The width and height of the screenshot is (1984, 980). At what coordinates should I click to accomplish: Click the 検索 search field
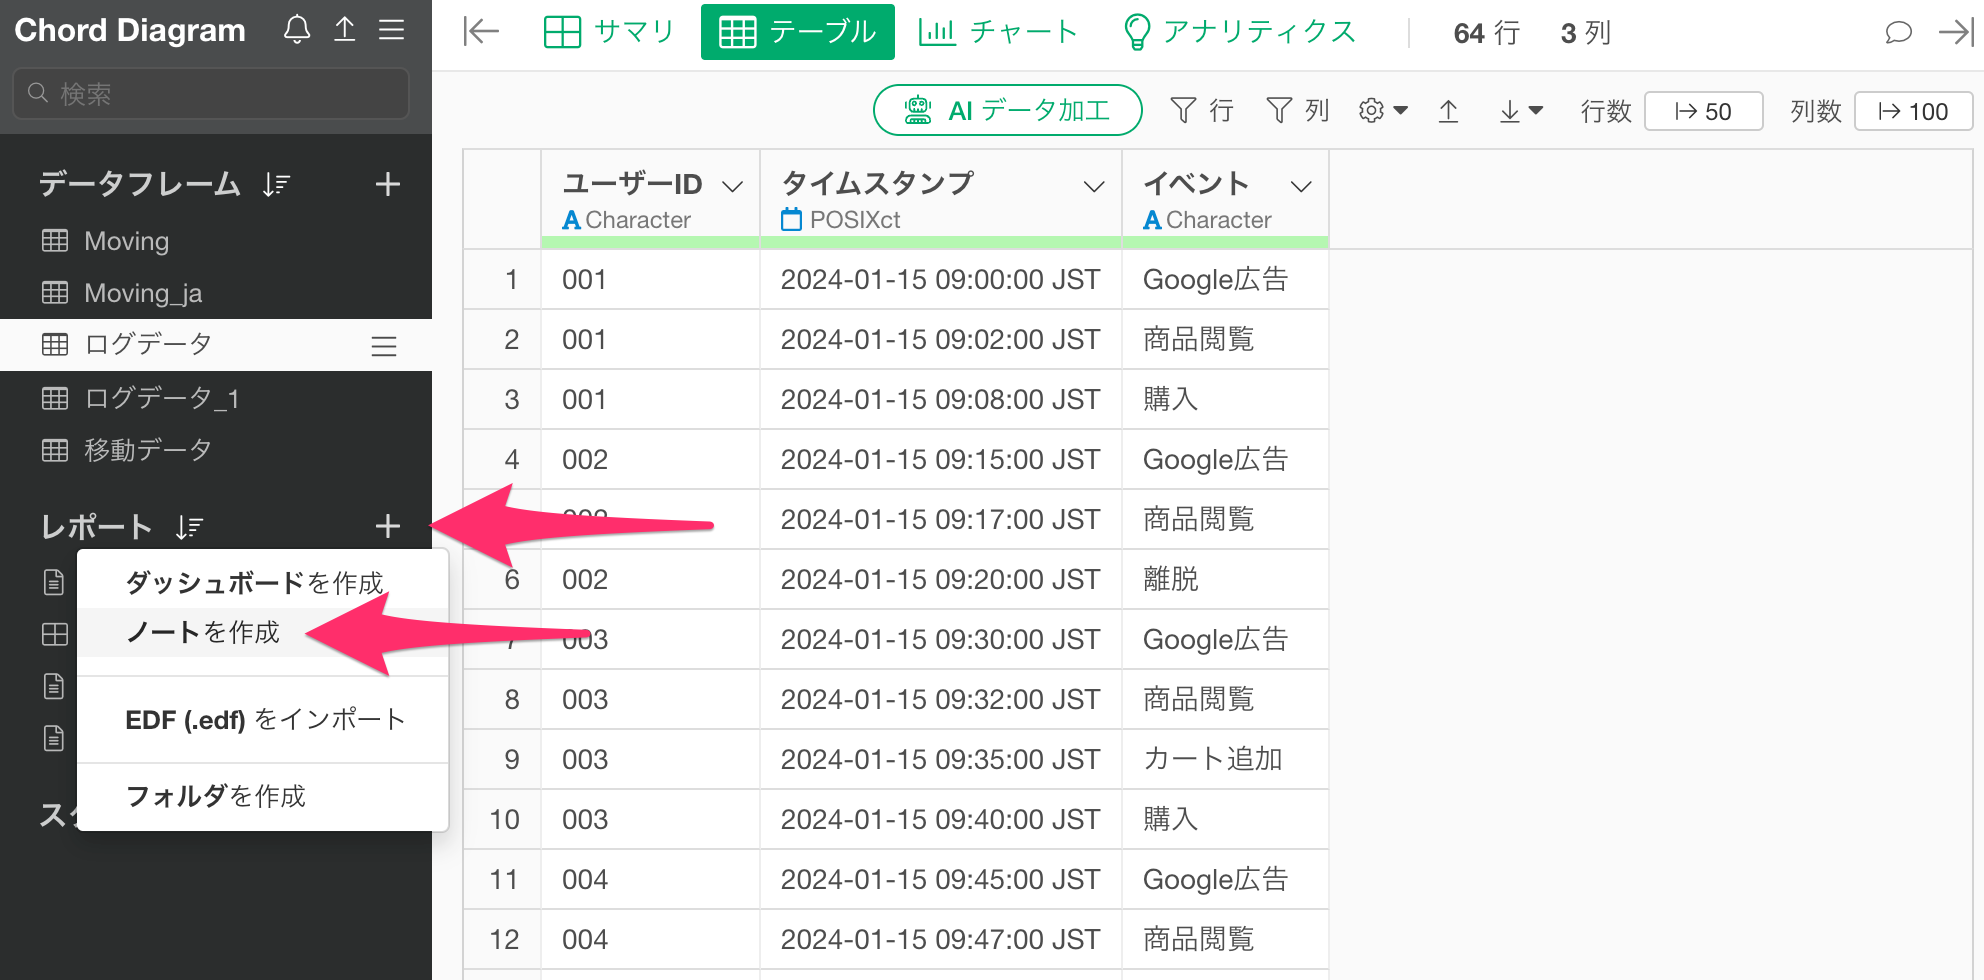(x=211, y=94)
